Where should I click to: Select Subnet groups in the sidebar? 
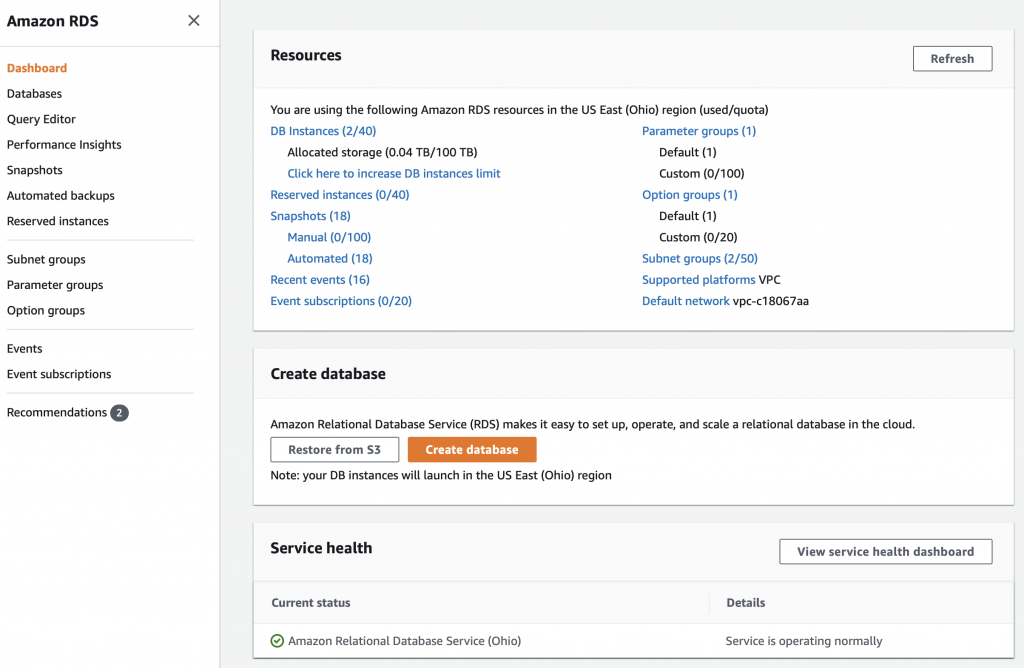46,259
